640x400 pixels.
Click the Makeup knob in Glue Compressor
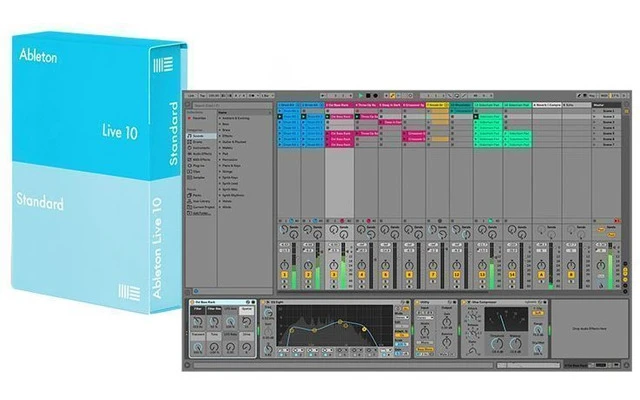point(516,344)
